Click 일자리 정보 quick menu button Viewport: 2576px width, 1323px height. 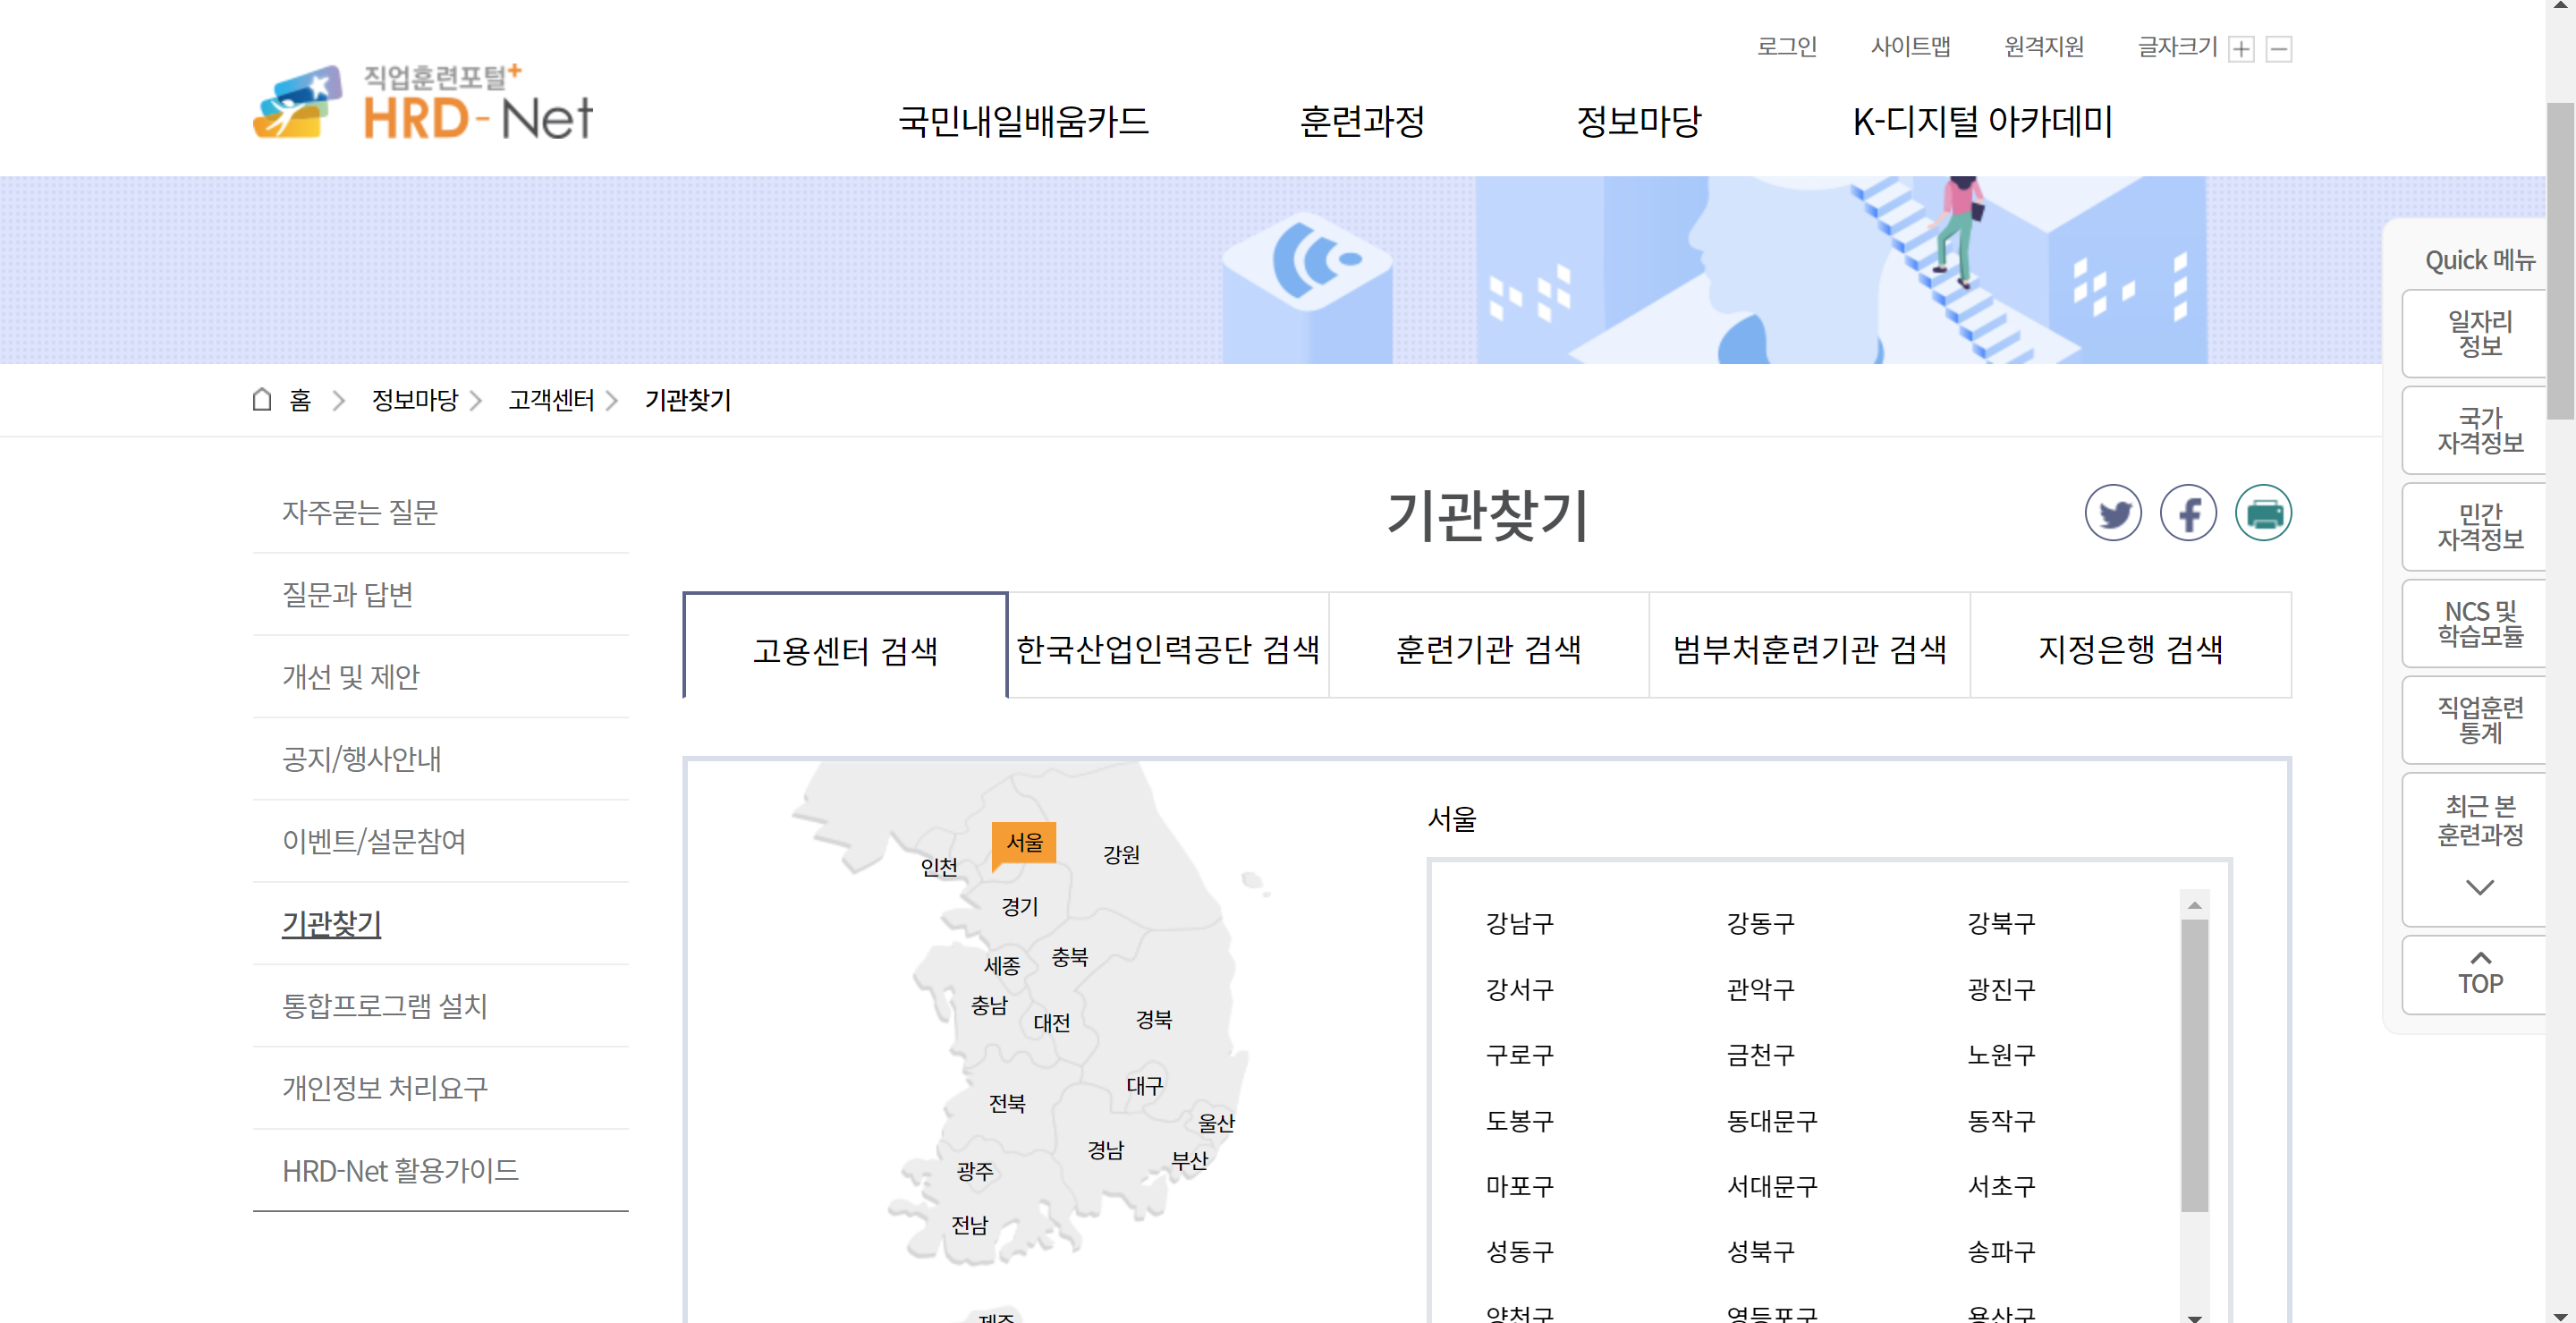pyautogui.click(x=2479, y=334)
